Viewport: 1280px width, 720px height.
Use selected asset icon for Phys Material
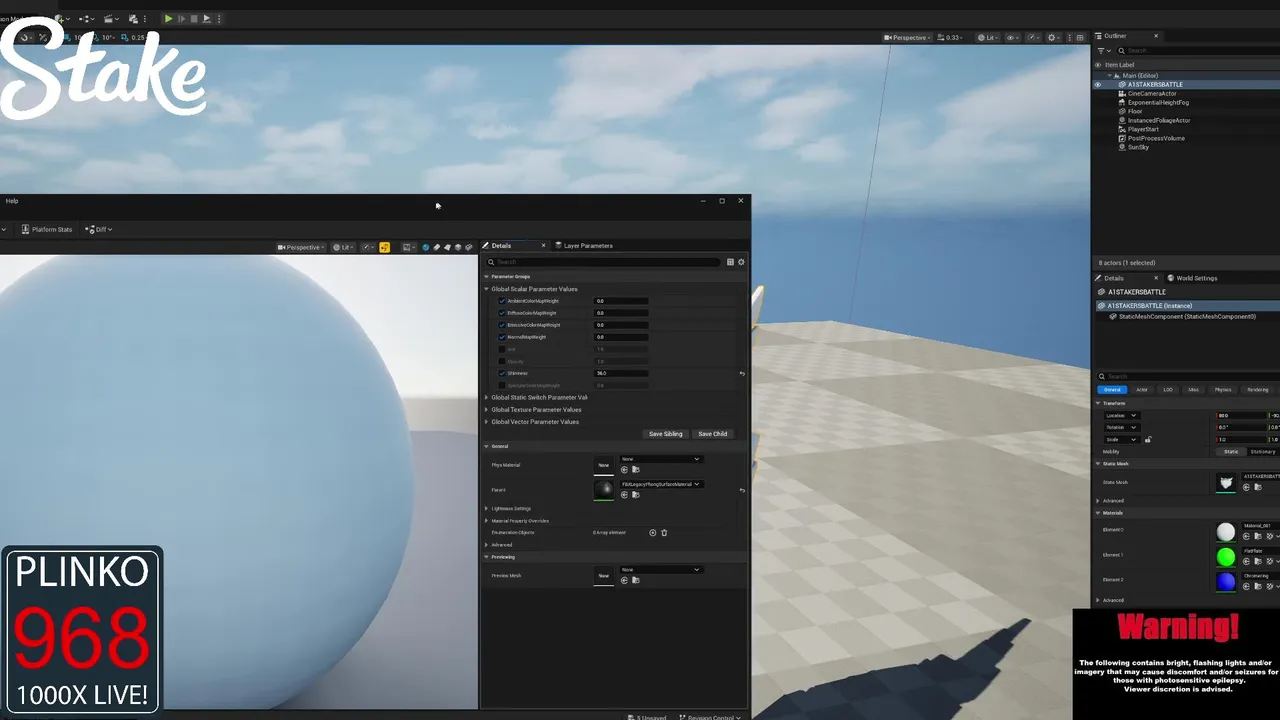pos(625,469)
